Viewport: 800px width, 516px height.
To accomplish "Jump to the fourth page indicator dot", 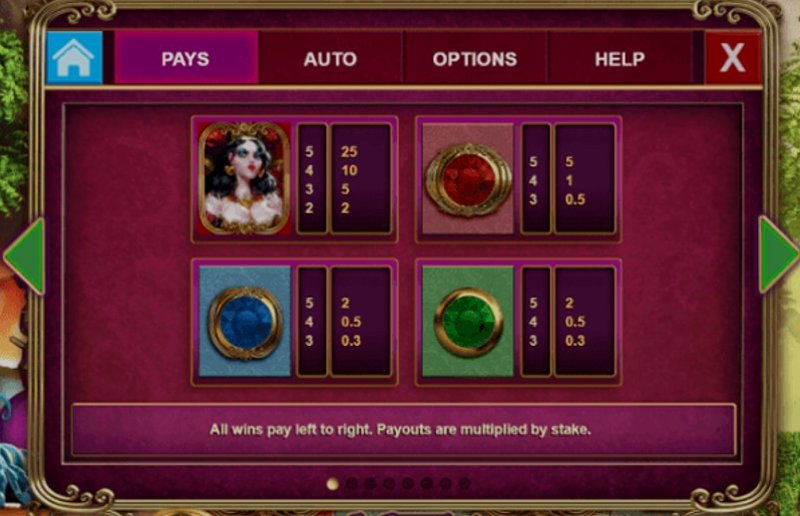I will [x=389, y=484].
